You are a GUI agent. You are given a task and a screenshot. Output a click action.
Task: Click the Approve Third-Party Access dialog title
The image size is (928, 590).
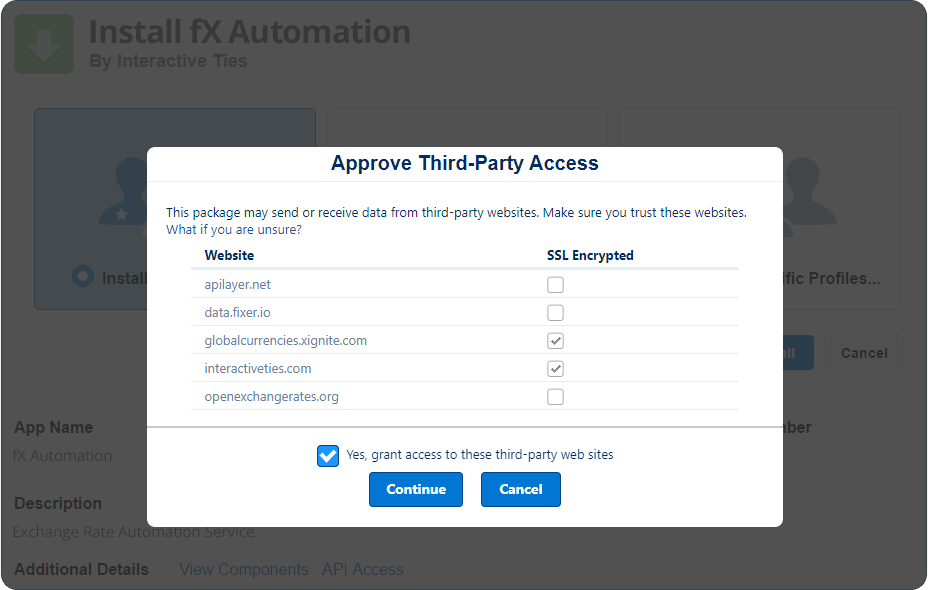click(465, 163)
